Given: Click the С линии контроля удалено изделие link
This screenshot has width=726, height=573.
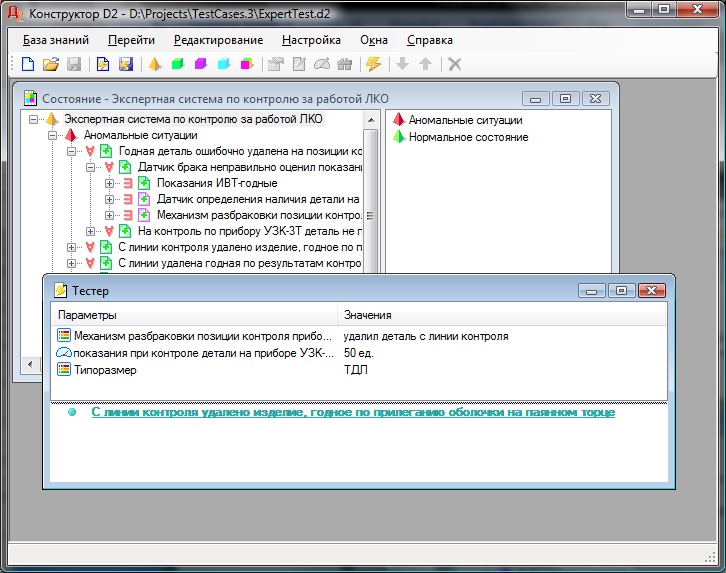Looking at the screenshot, I should 352,412.
